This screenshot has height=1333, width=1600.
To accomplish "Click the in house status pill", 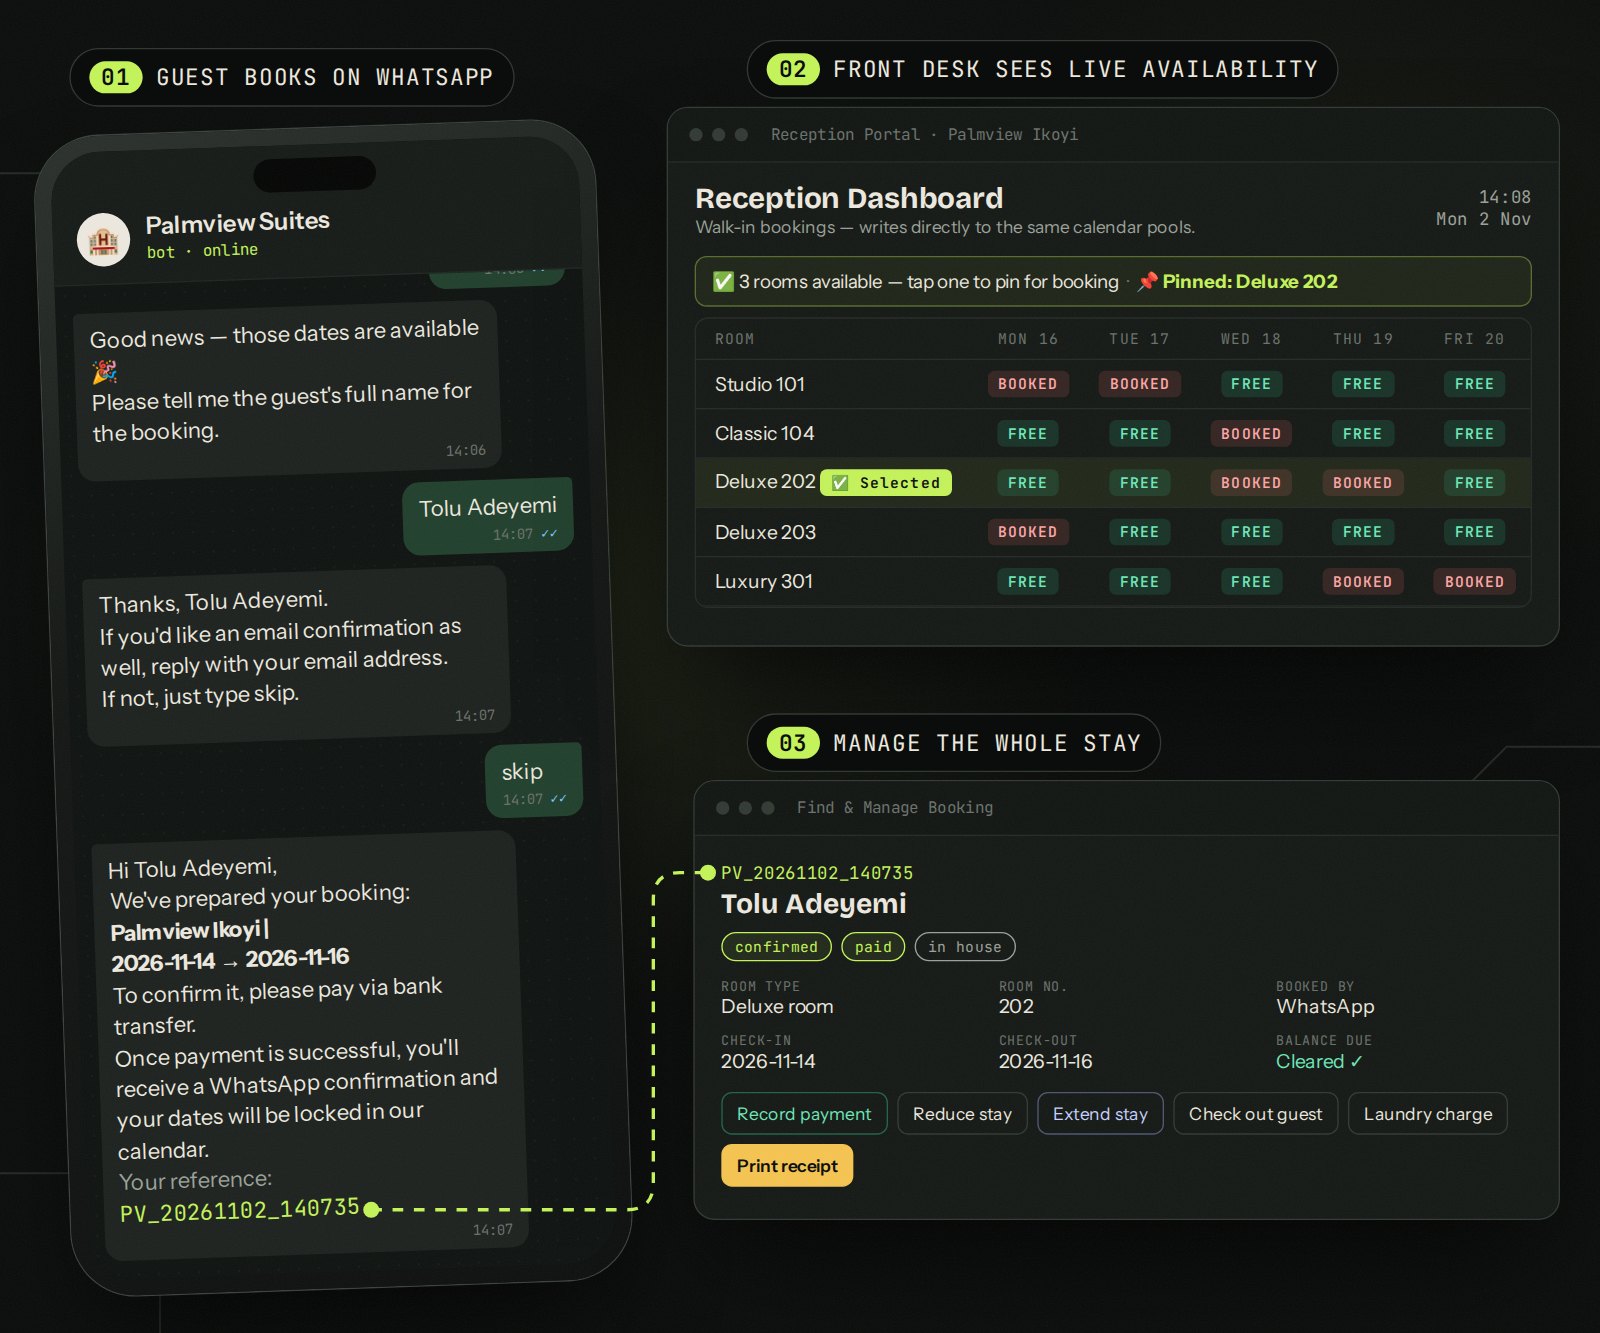I will pyautogui.click(x=965, y=947).
